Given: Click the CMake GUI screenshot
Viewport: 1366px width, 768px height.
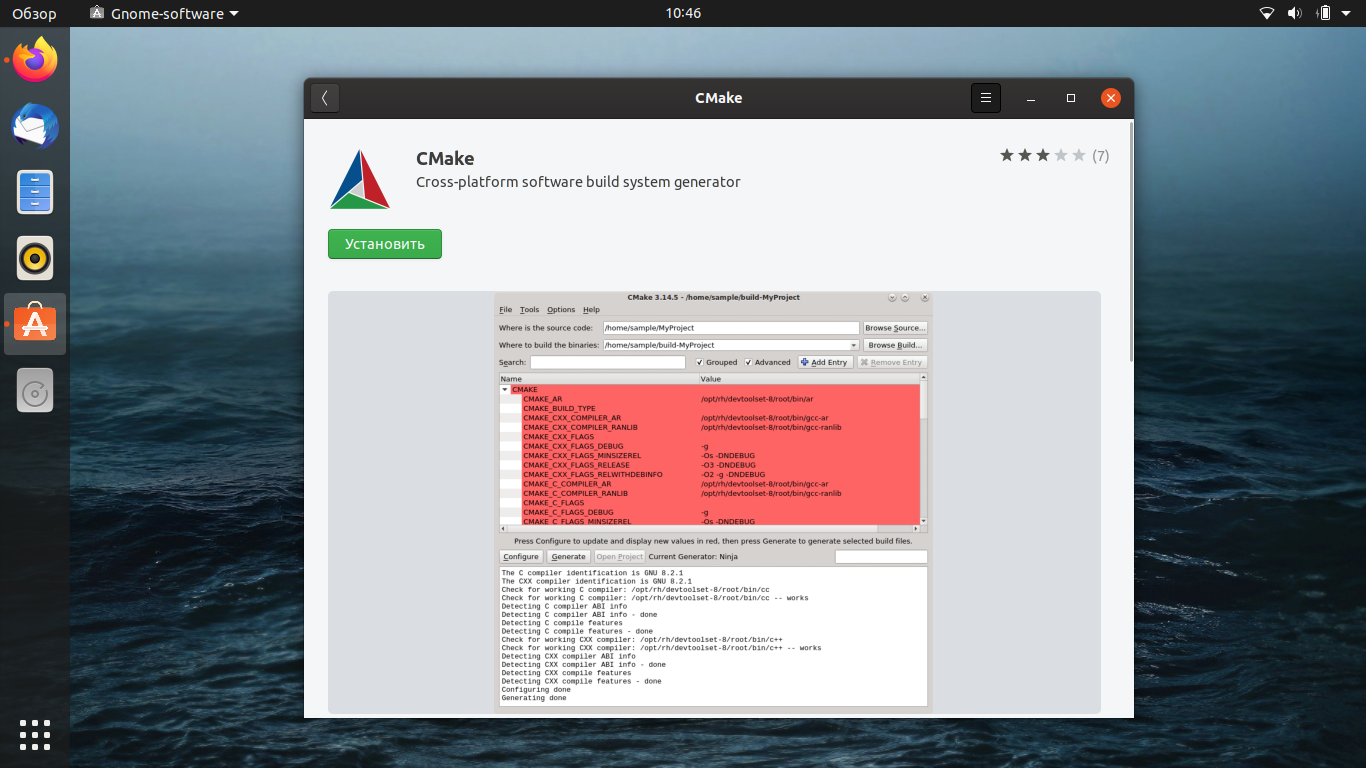Looking at the screenshot, I should [713, 501].
